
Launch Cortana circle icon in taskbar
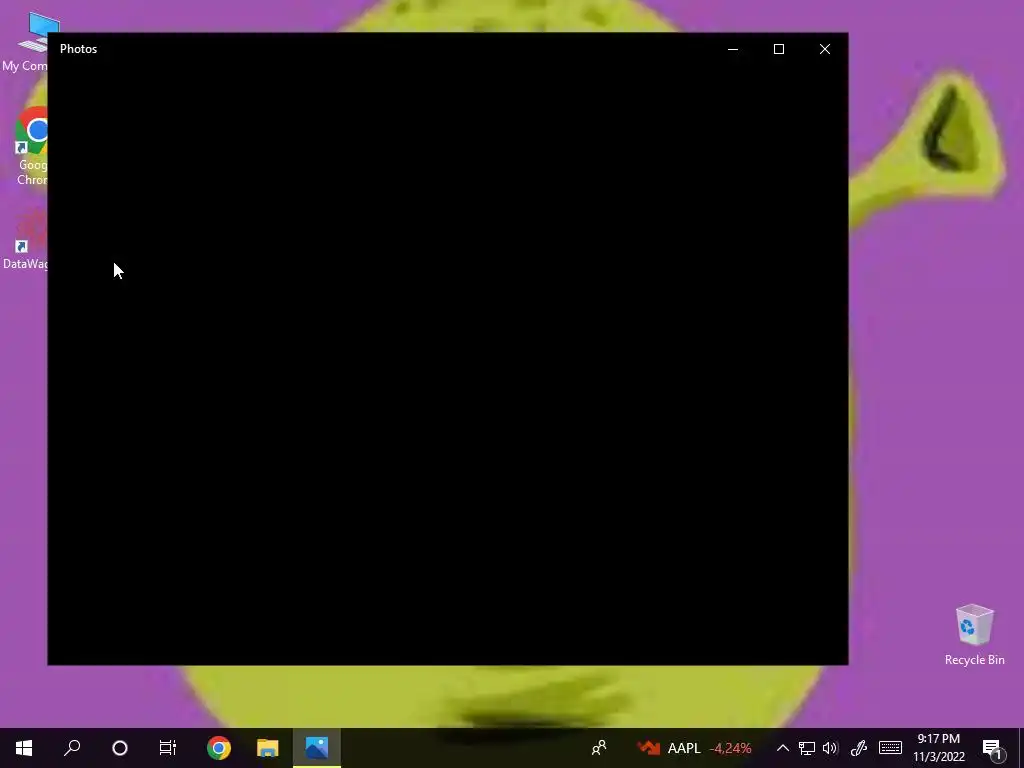[120, 748]
